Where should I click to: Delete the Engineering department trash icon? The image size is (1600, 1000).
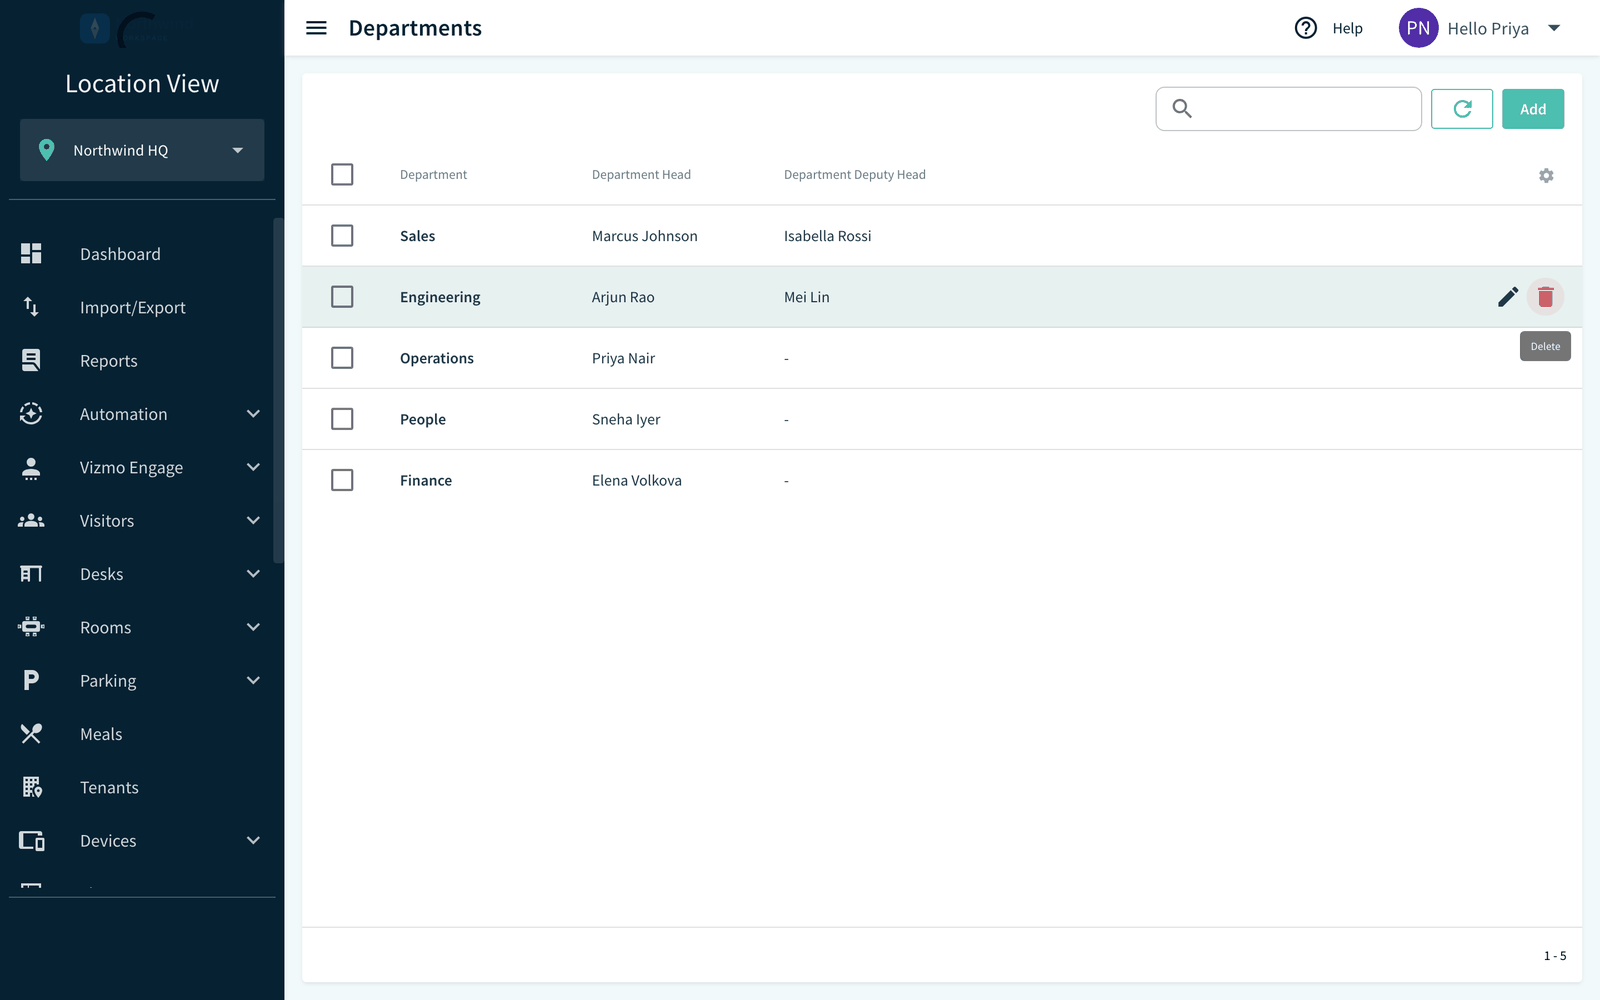(x=1546, y=297)
